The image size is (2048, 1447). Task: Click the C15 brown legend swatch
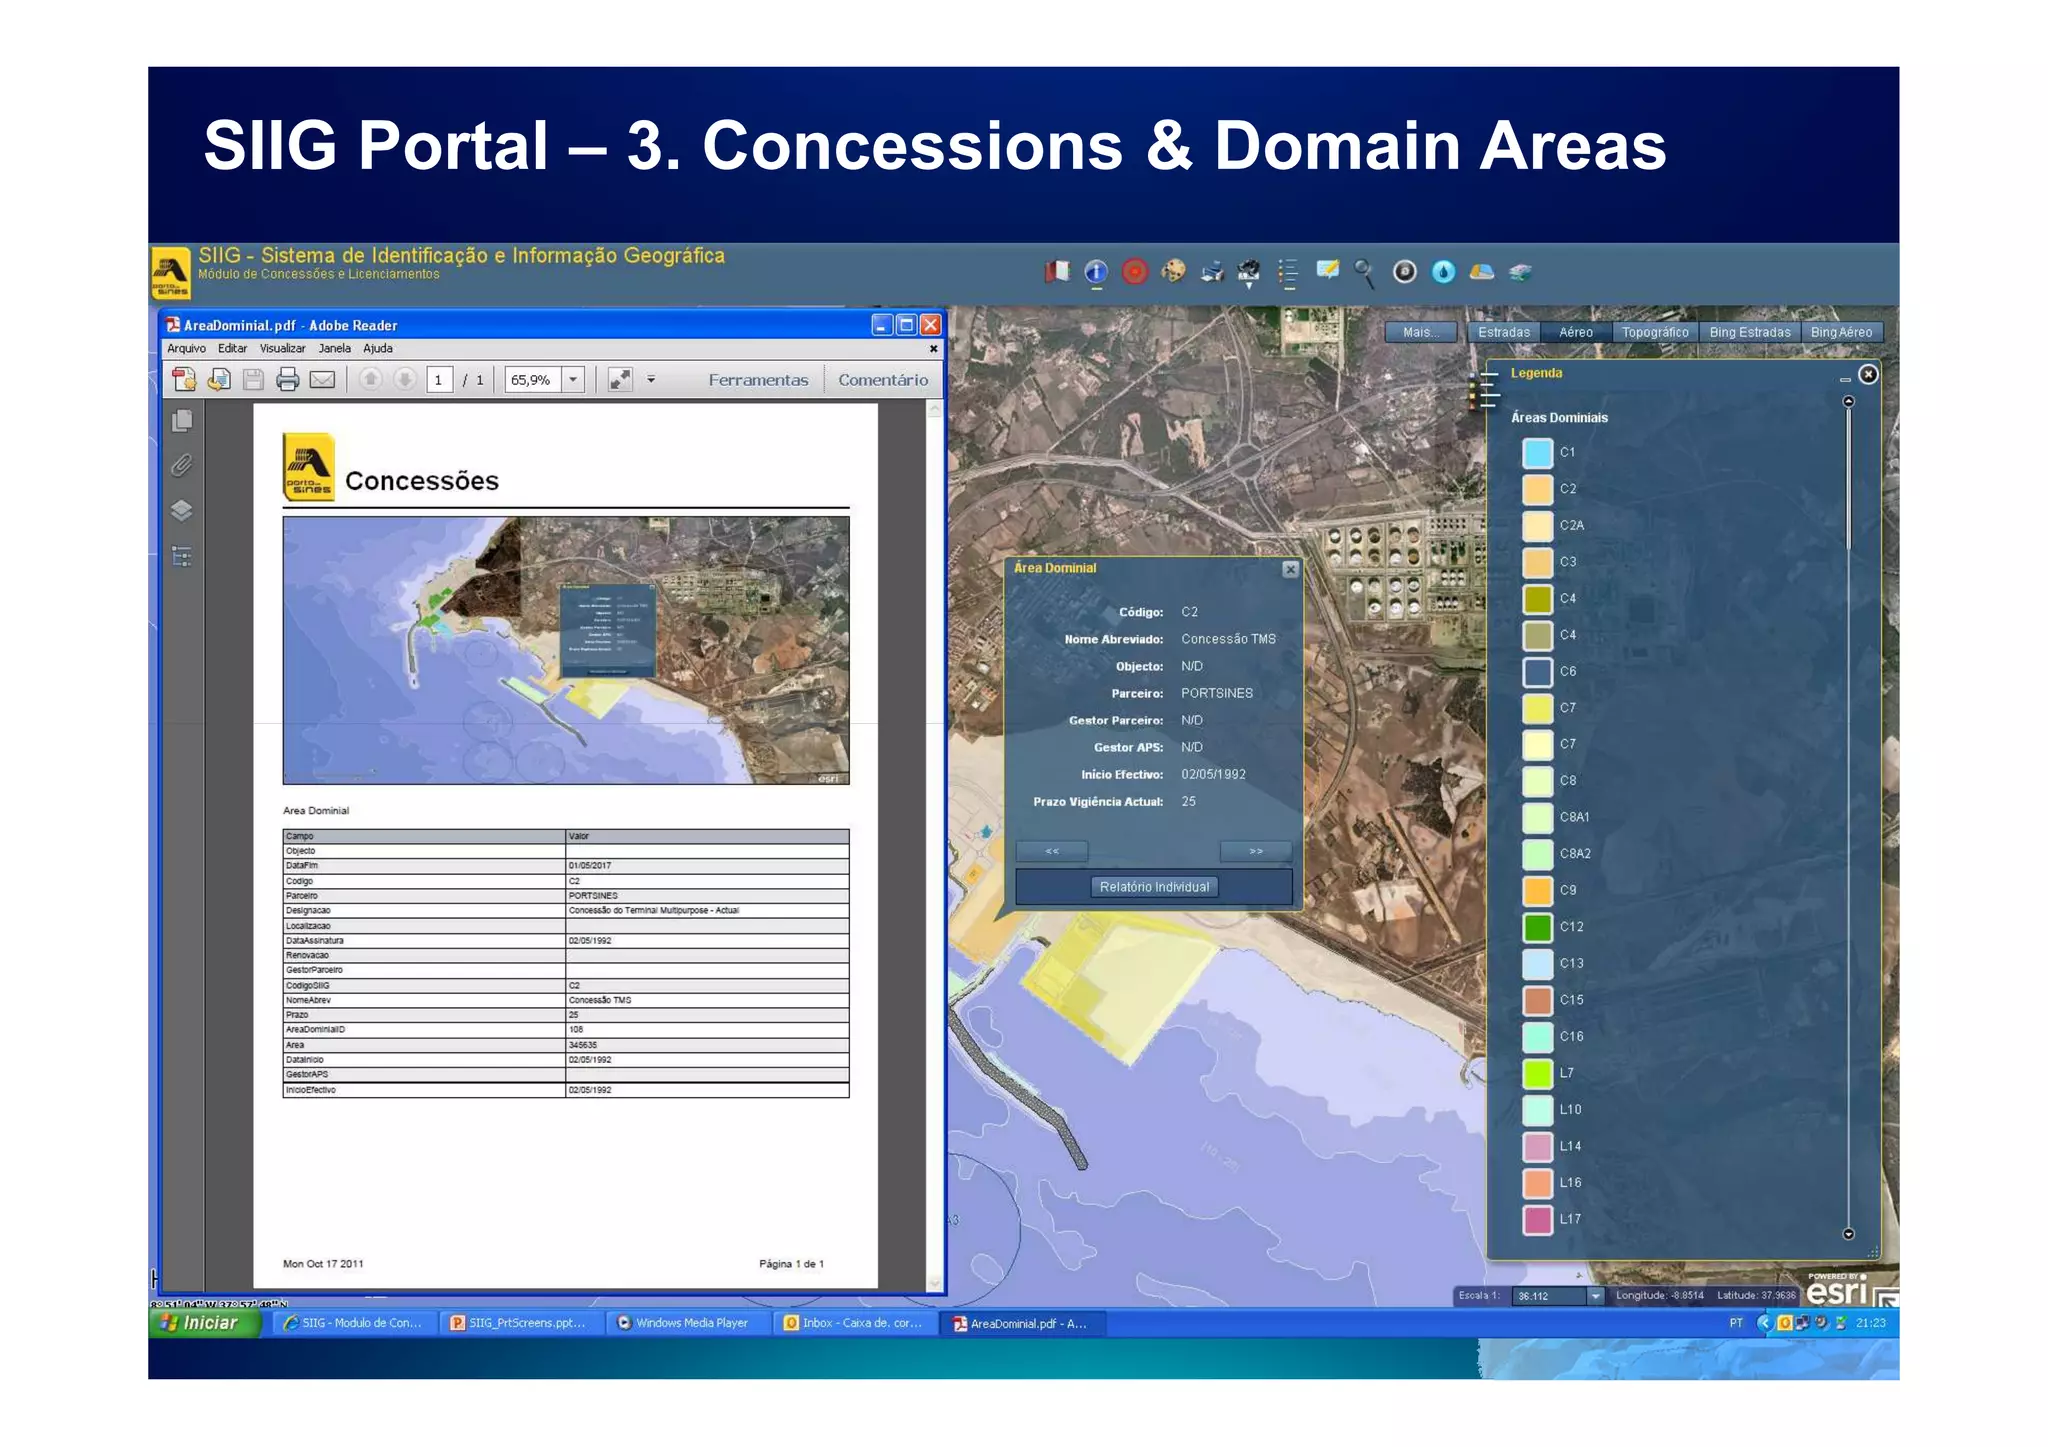(1537, 1000)
